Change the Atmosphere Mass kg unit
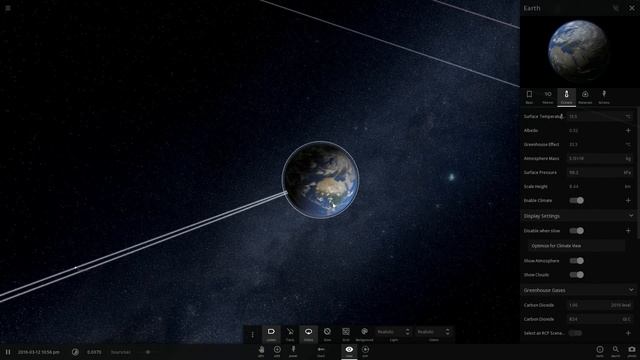Image resolution: width=640 pixels, height=360 pixels. click(x=628, y=158)
